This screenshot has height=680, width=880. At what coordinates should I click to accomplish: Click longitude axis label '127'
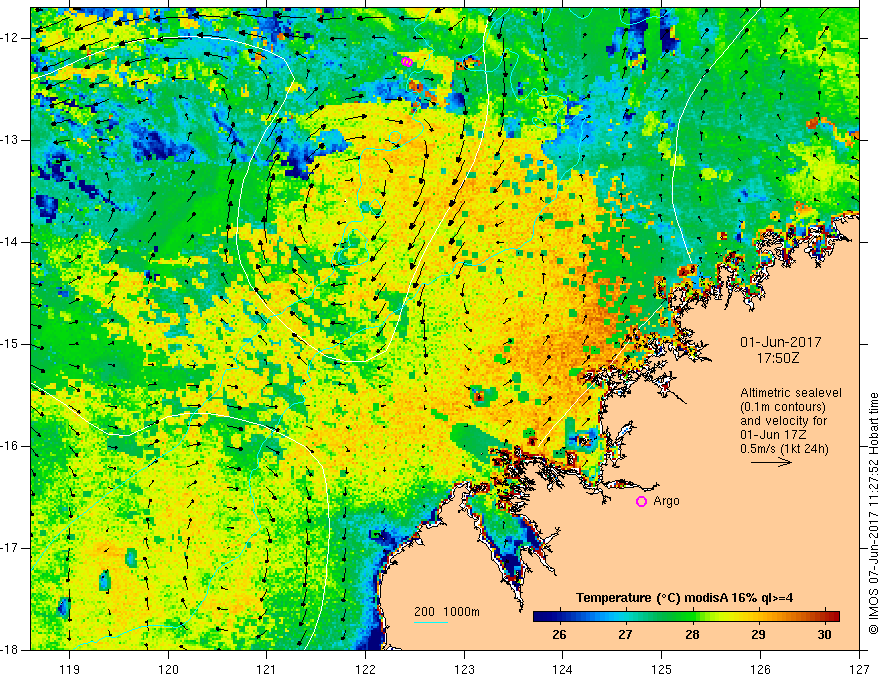pos(859,669)
